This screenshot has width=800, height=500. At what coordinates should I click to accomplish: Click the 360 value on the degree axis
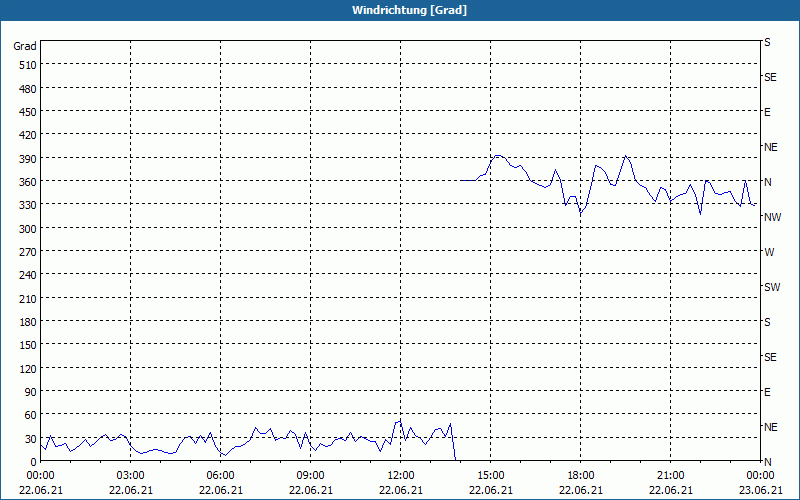point(28,182)
